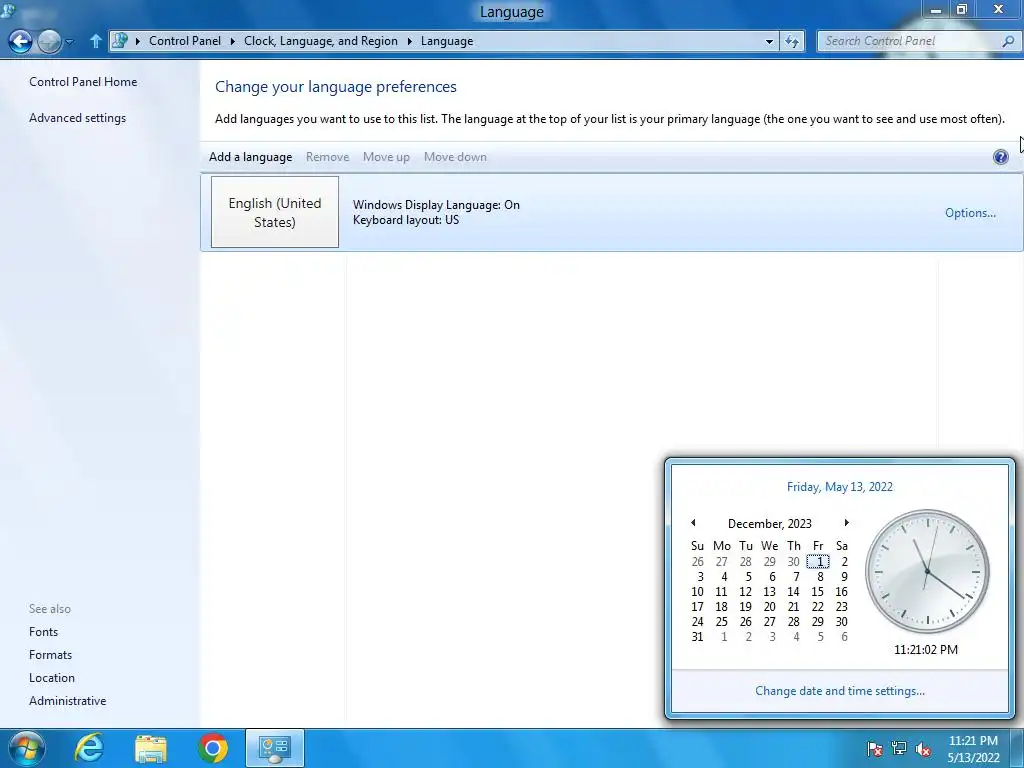Select December 1 in the calendar
The width and height of the screenshot is (1024, 768).
coord(818,562)
